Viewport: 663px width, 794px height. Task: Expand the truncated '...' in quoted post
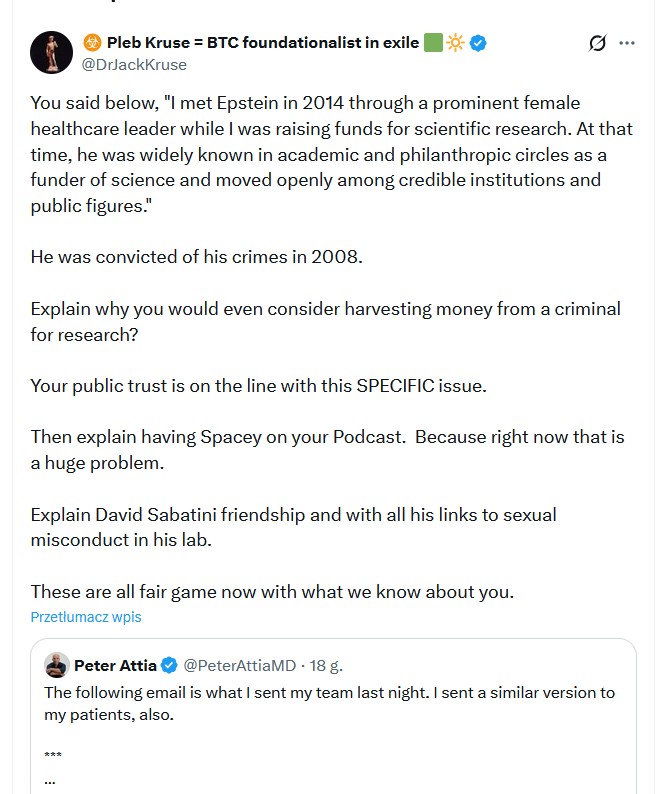tap(51, 778)
